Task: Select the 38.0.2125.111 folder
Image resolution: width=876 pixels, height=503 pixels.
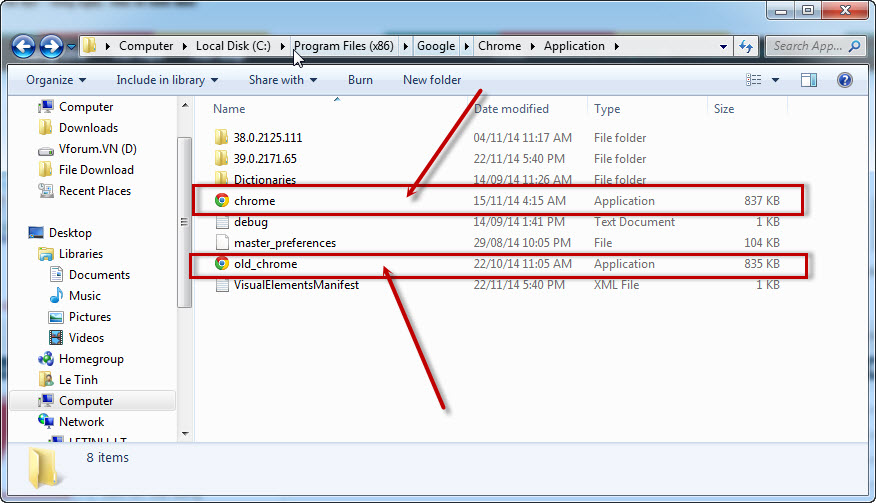Action: click(x=268, y=137)
